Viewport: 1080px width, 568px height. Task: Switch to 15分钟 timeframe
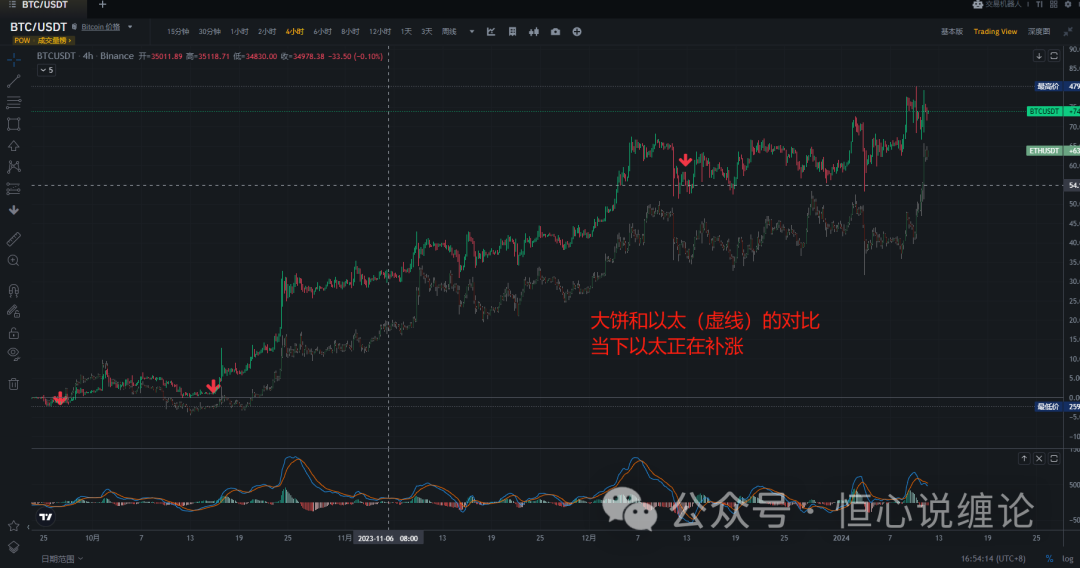point(178,32)
